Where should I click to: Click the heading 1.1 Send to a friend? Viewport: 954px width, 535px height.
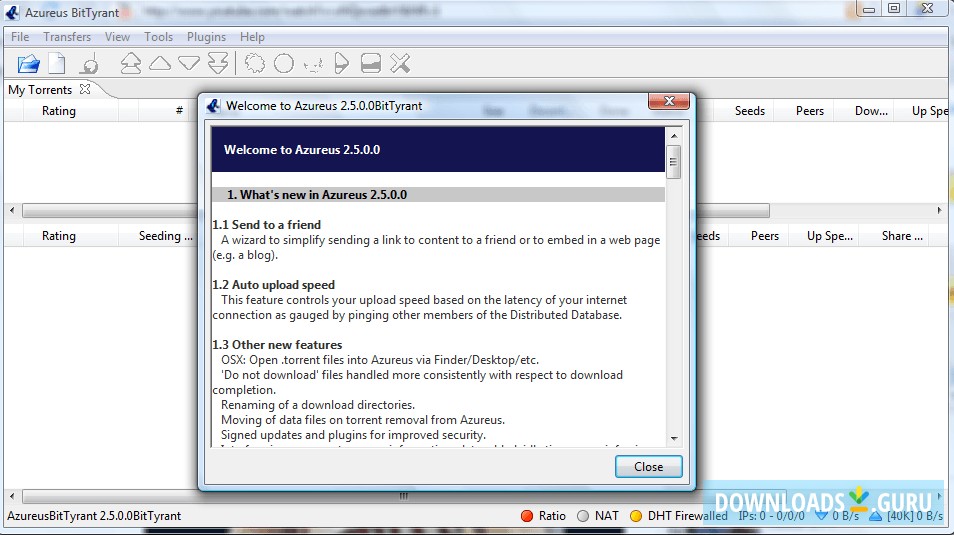(x=266, y=225)
